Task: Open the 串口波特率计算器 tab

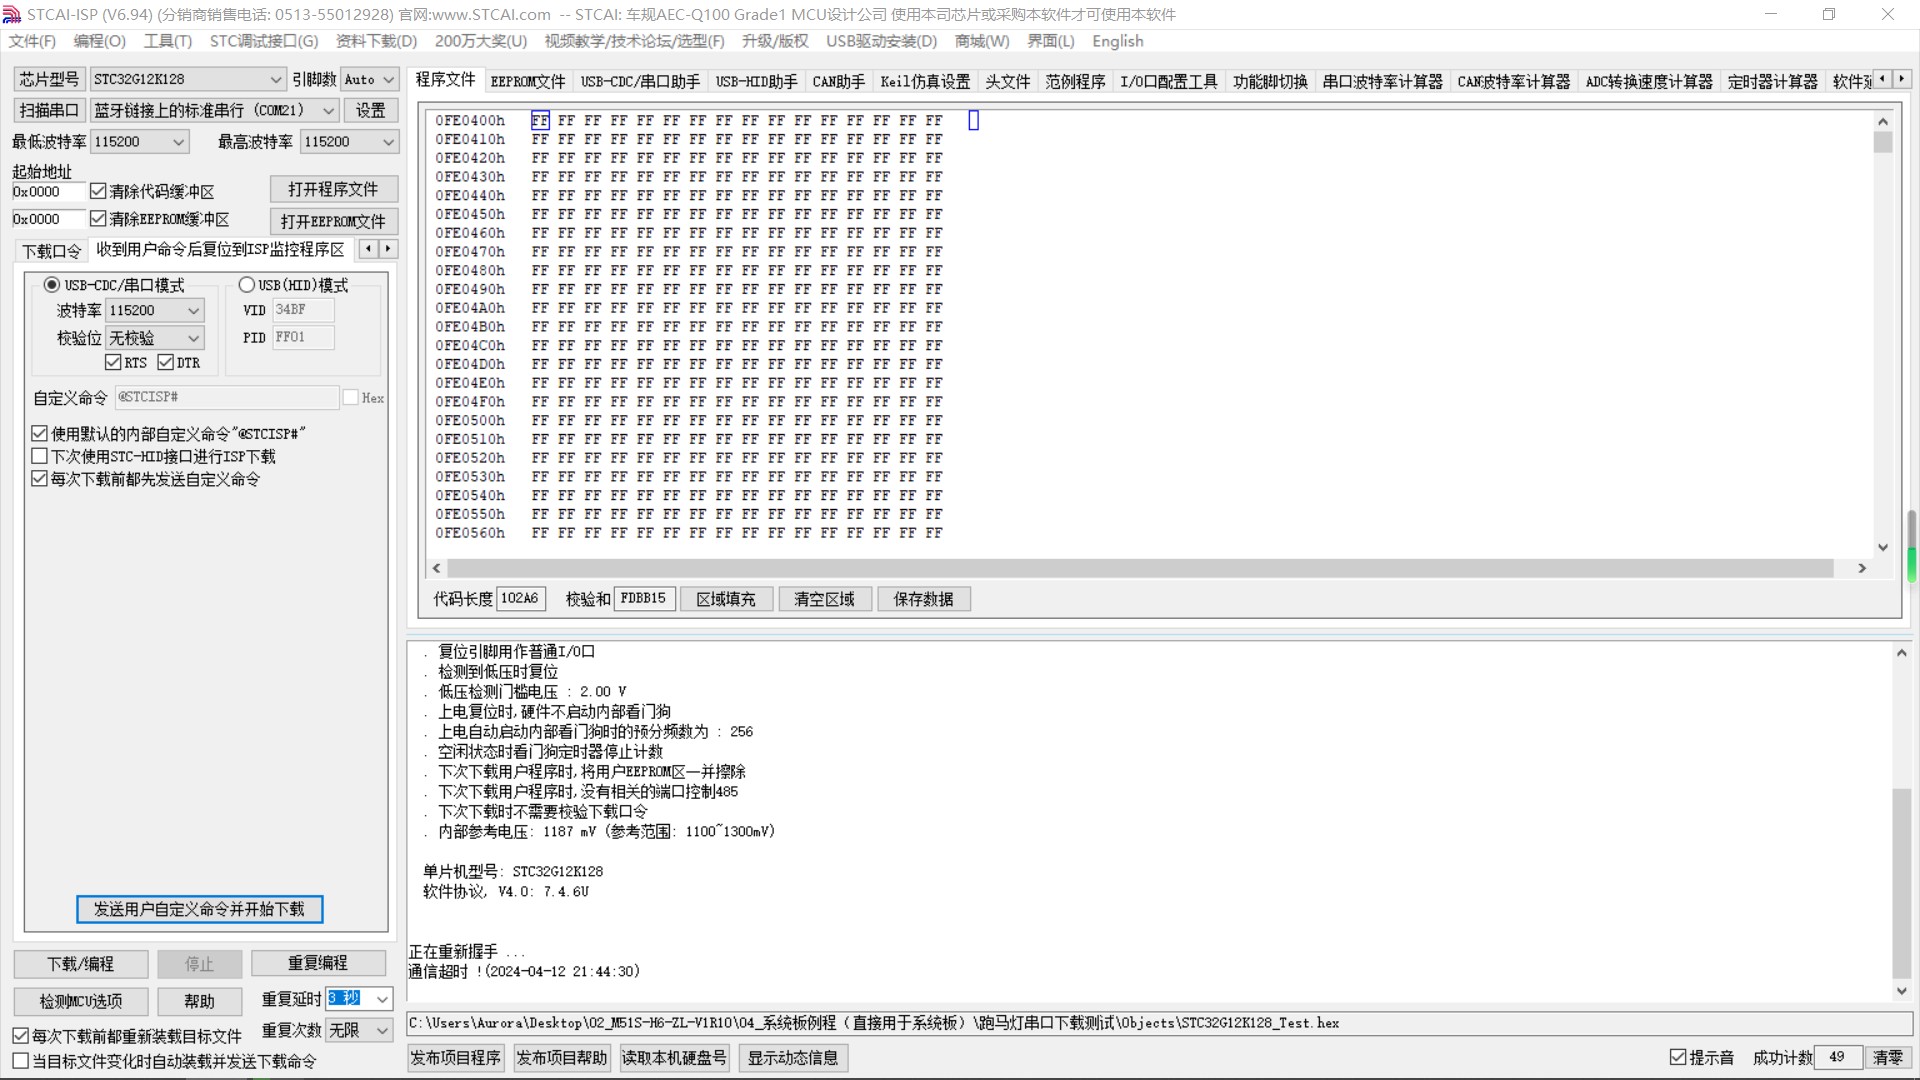Action: [1382, 82]
